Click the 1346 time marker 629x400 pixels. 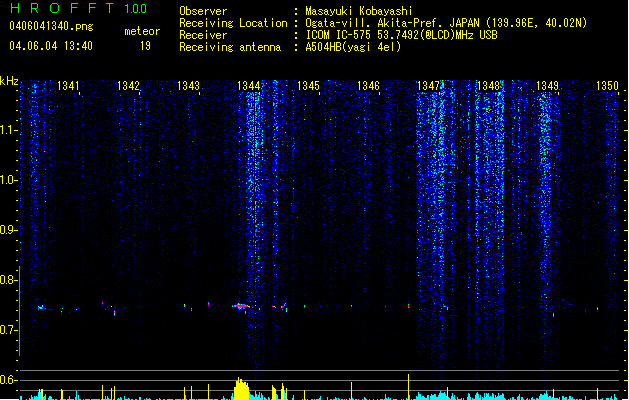[x=368, y=85]
